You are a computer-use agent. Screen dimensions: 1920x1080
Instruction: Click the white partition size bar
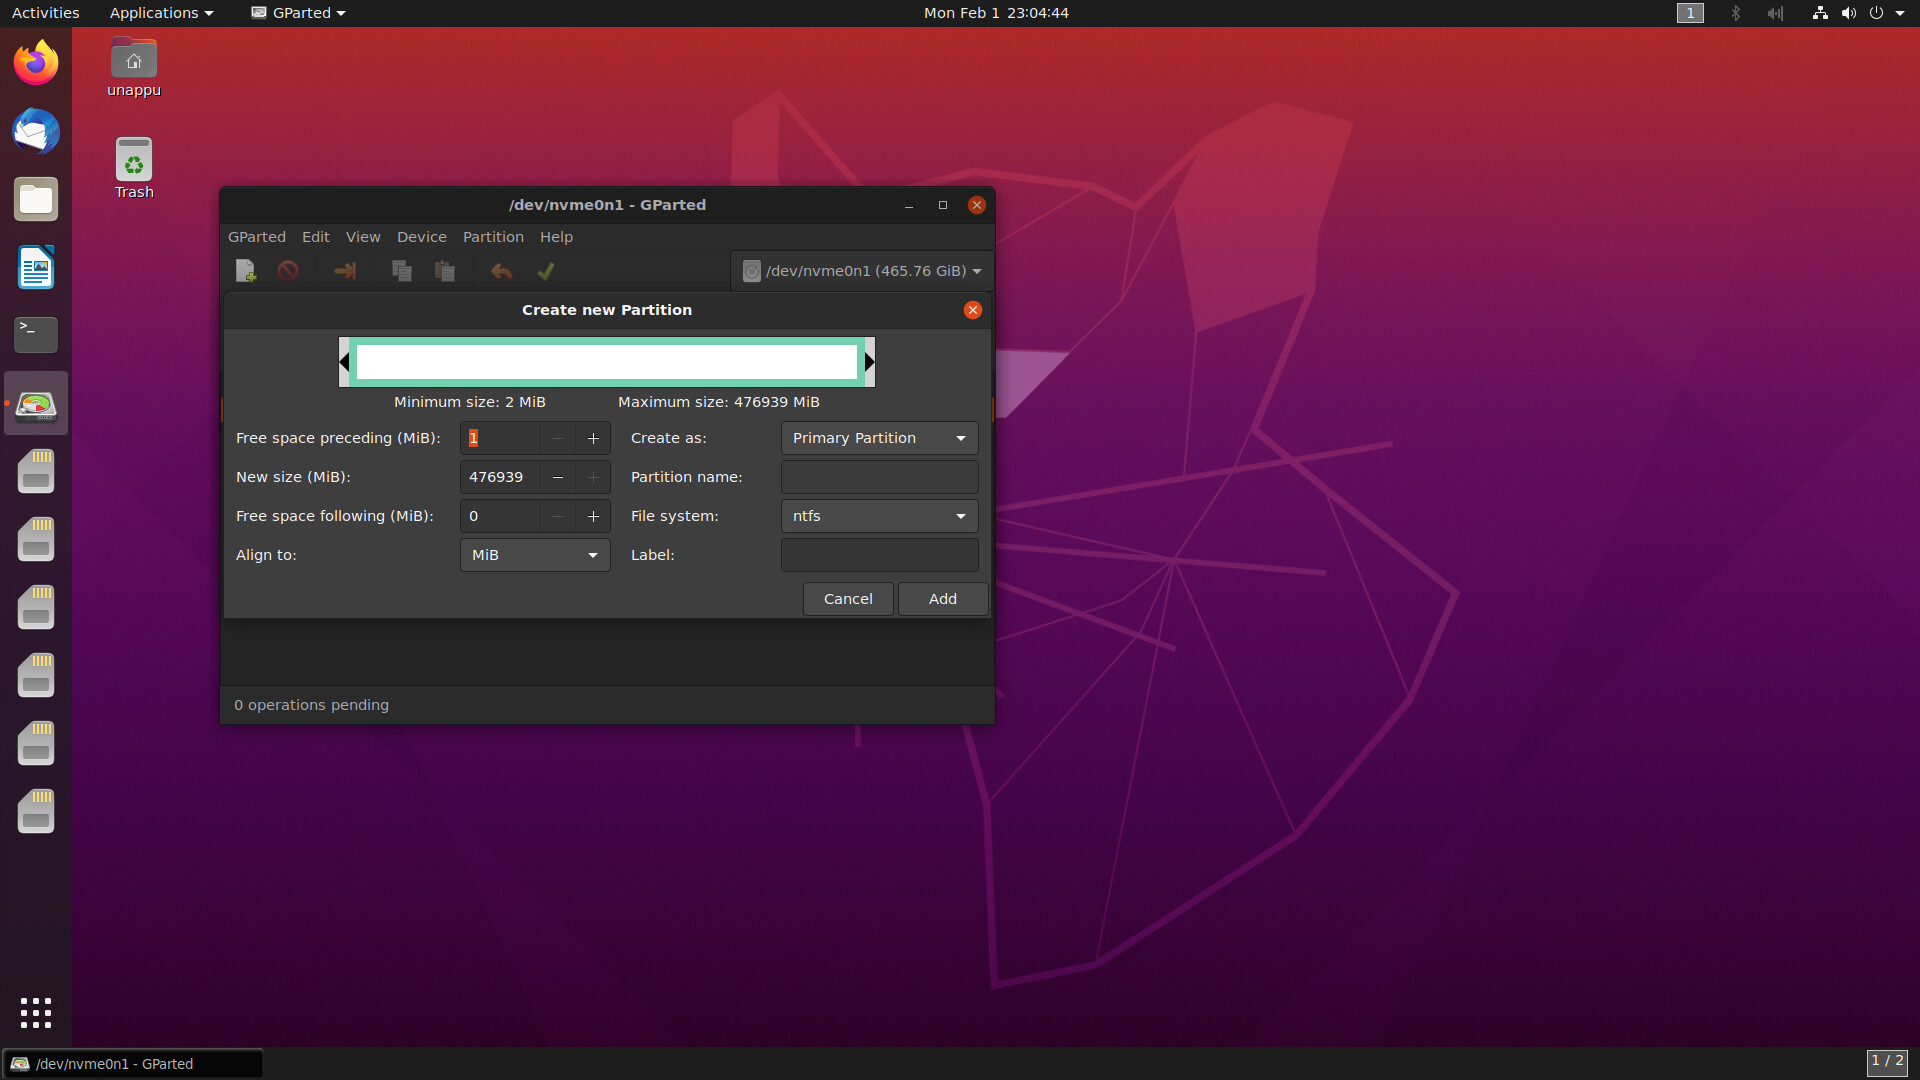607,362
